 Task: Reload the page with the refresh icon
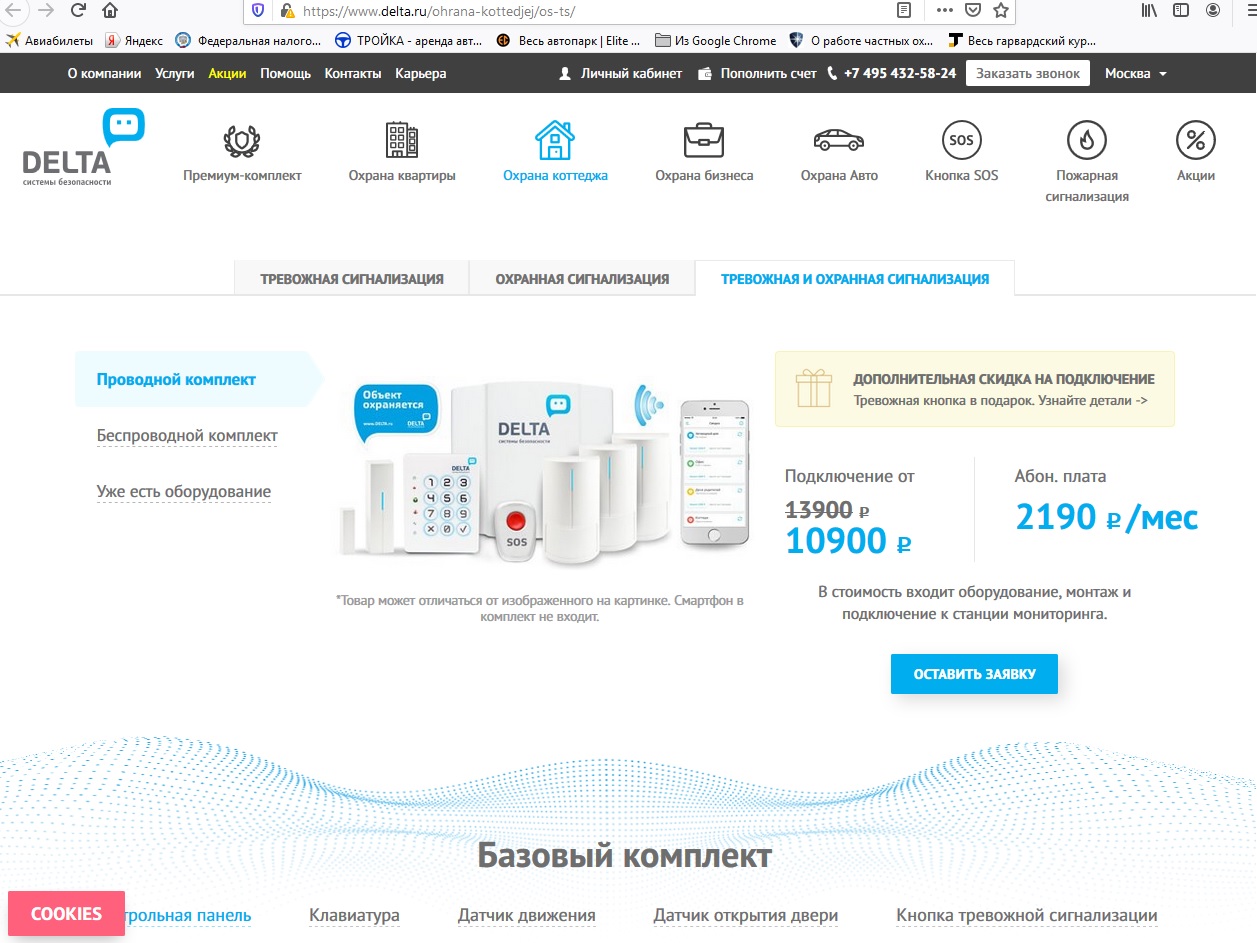pos(78,10)
